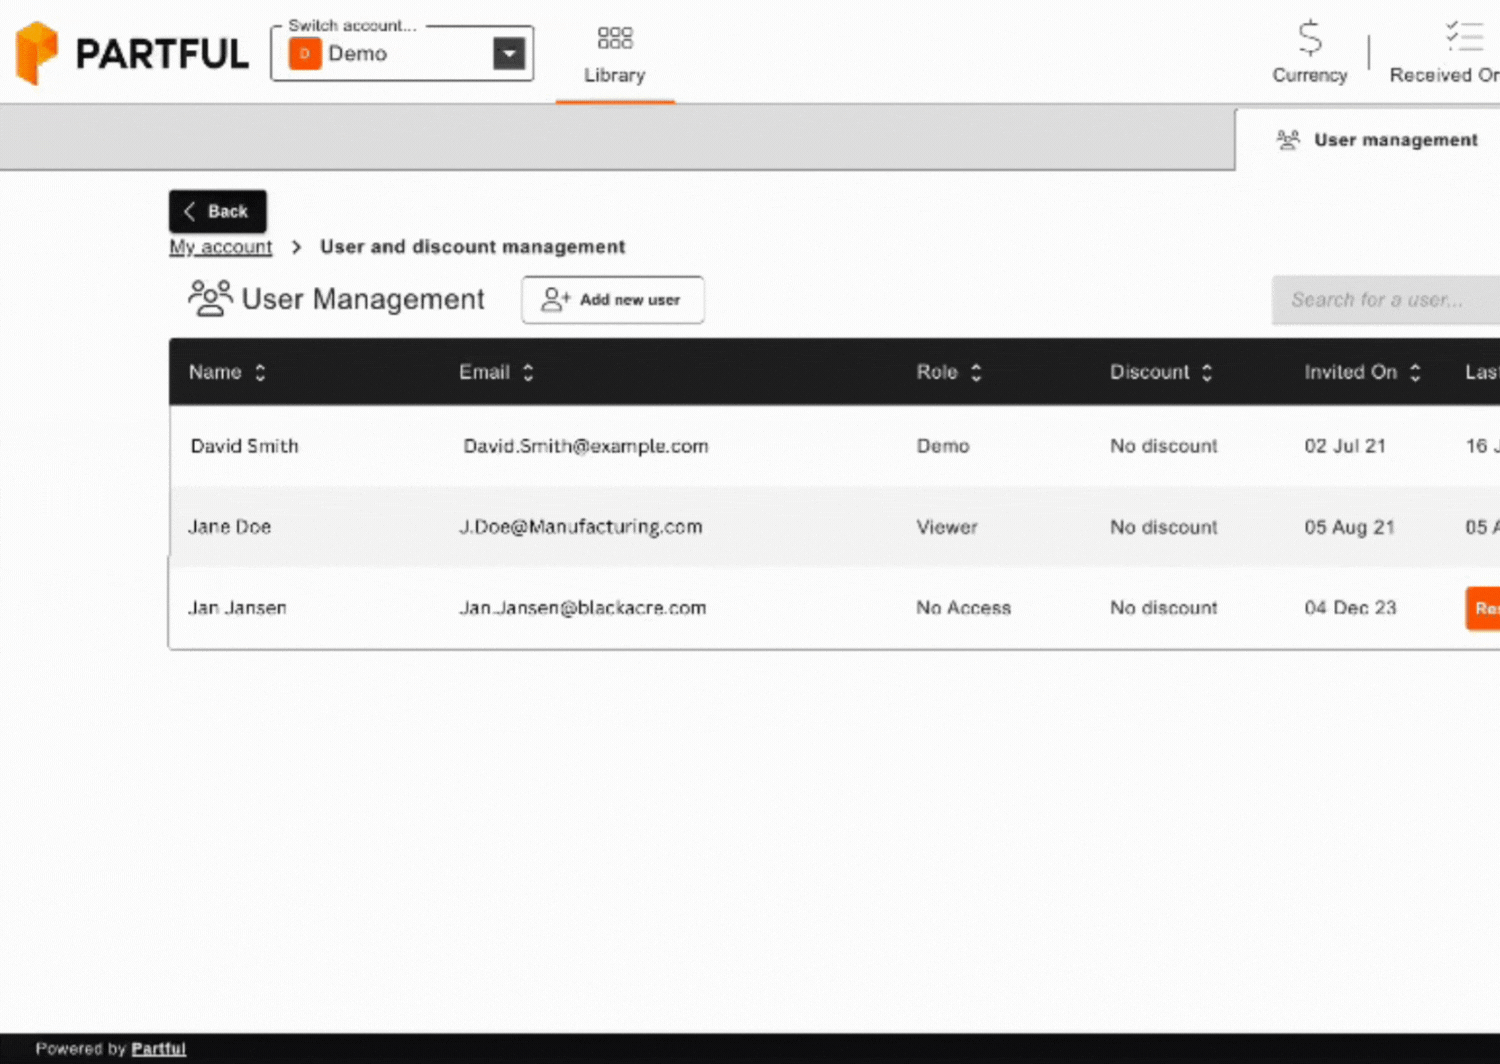Click the Back button
This screenshot has width=1500, height=1064.
coord(217,211)
